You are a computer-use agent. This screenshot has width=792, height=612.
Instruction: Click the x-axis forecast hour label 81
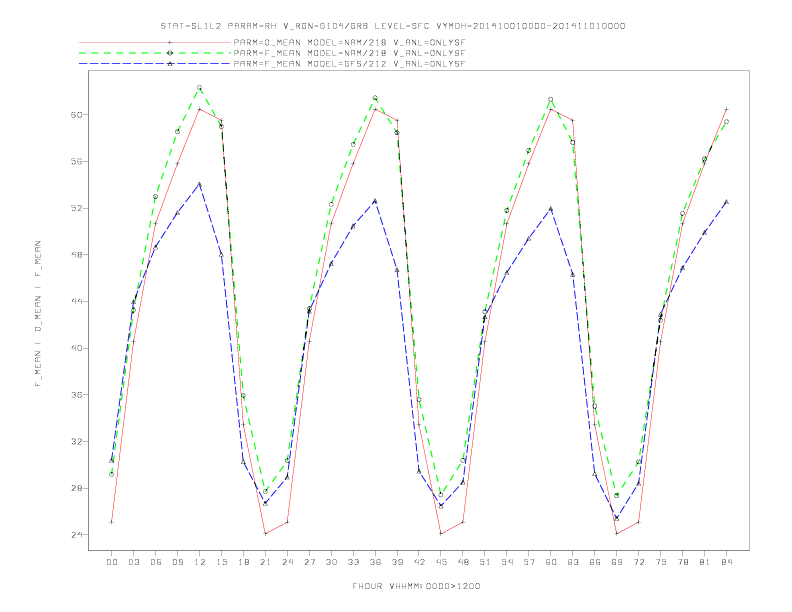click(x=704, y=562)
